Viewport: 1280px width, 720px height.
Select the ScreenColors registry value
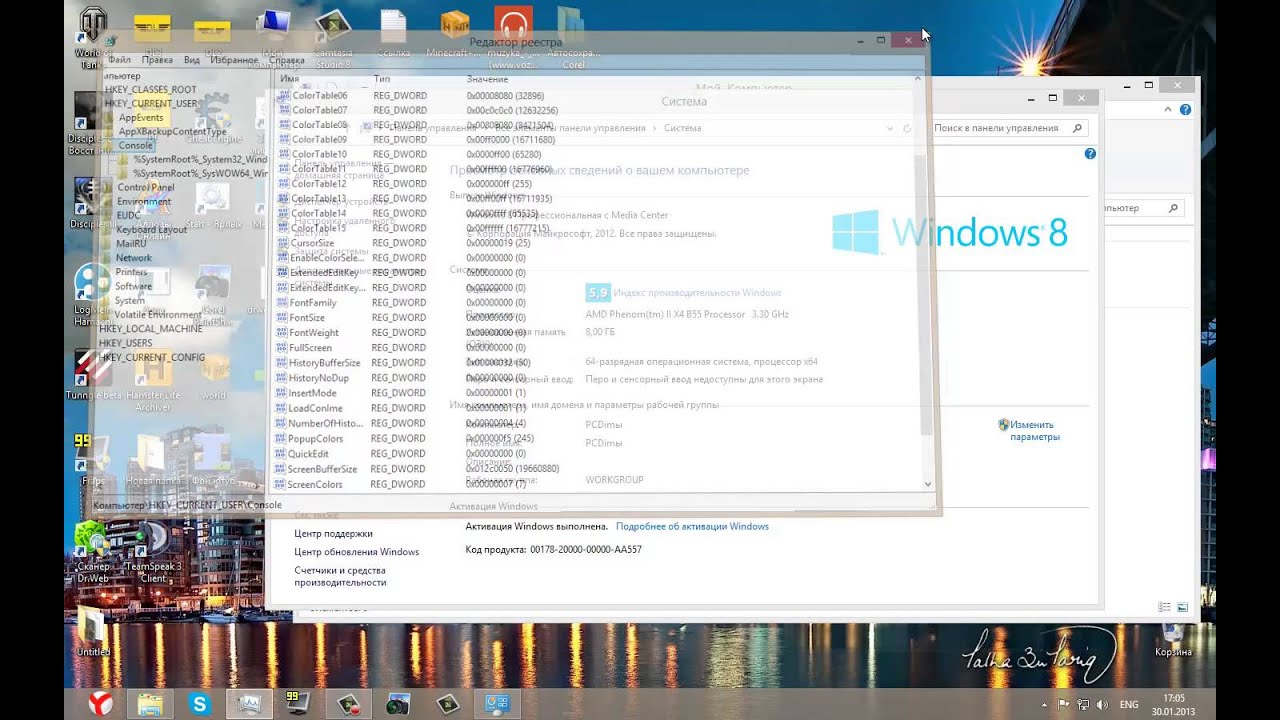coord(315,485)
